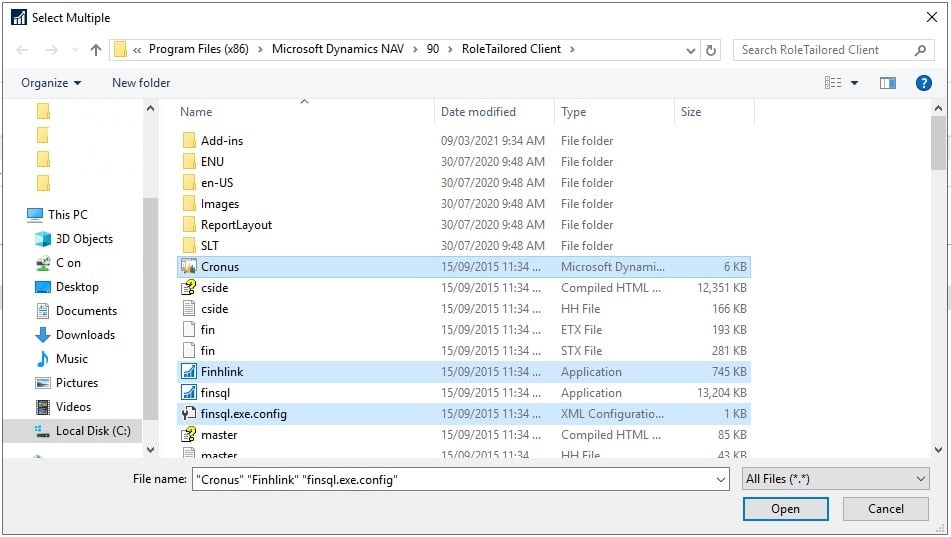951x537 pixels.
Task: Click up arrow of navigation pane scrollbar
Action: 150,109
